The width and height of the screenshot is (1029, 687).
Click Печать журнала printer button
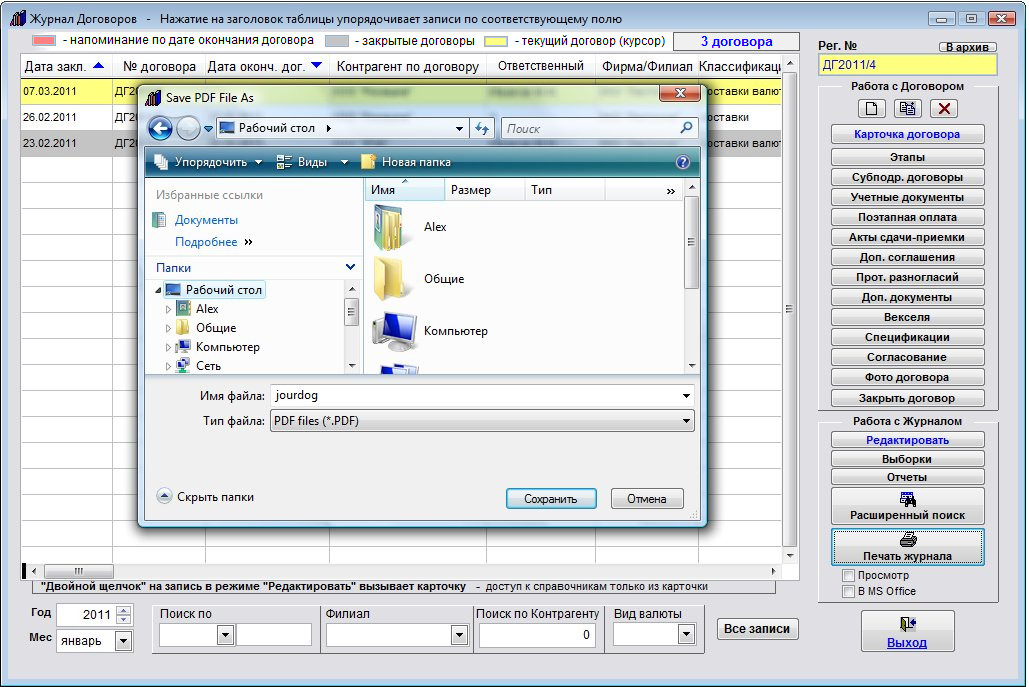[x=907, y=546]
